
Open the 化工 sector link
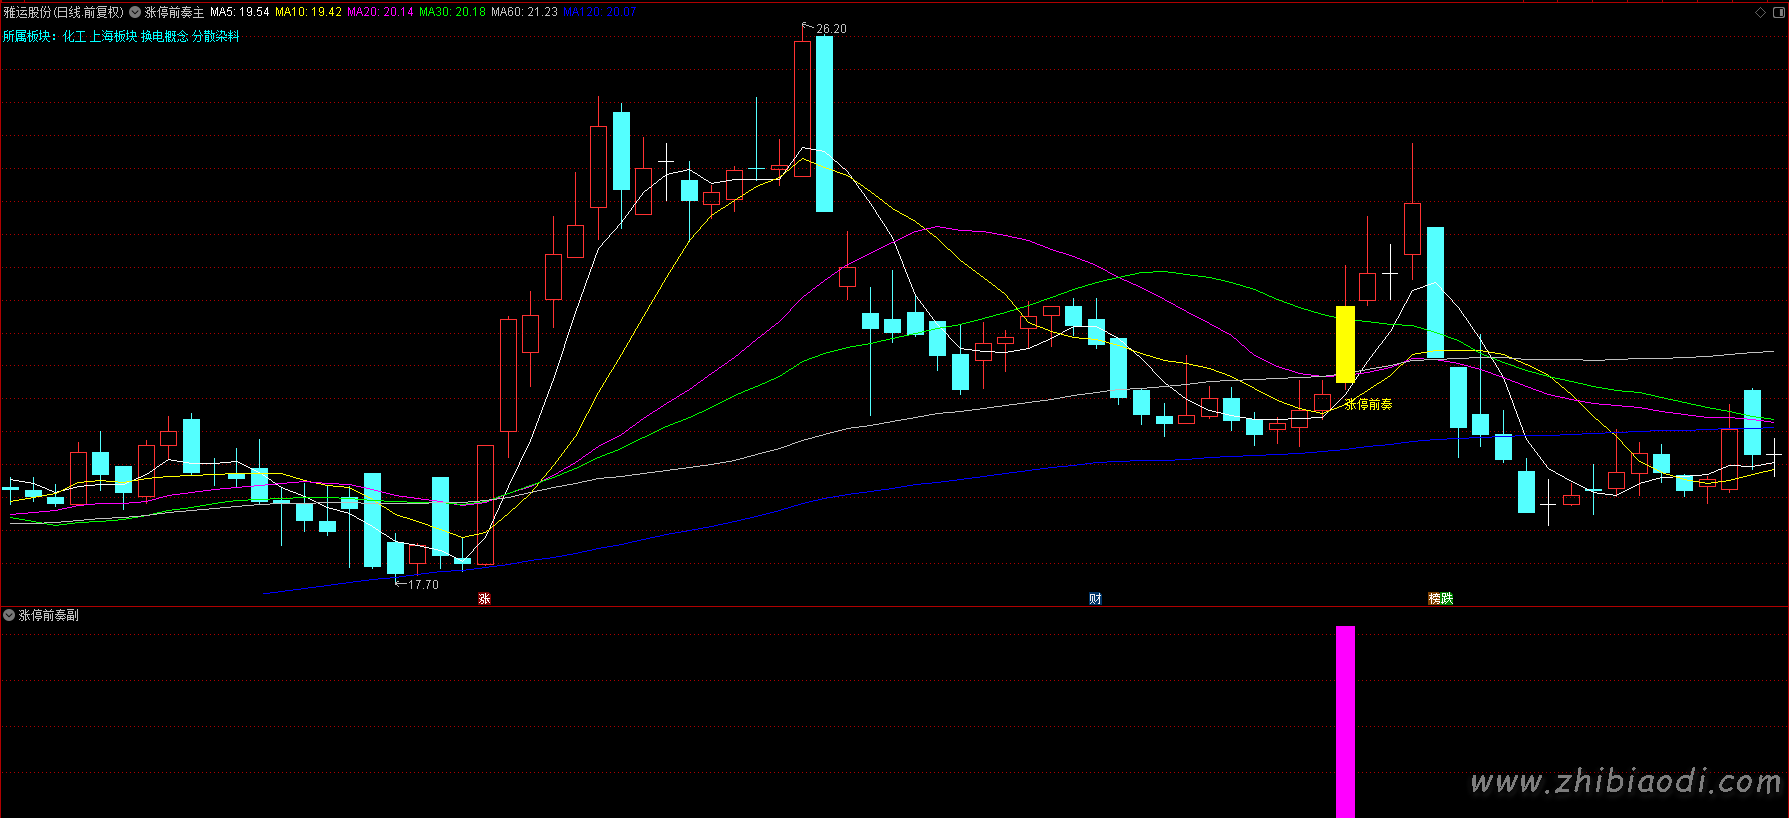(74, 36)
